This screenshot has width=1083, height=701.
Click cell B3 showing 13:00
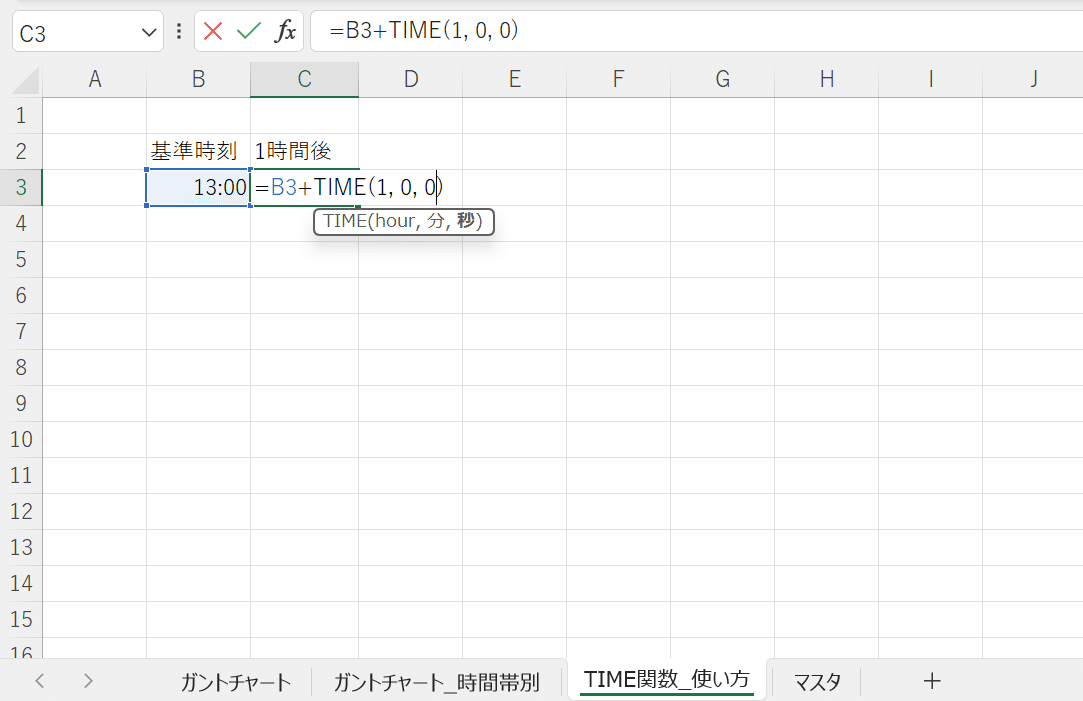click(x=198, y=187)
